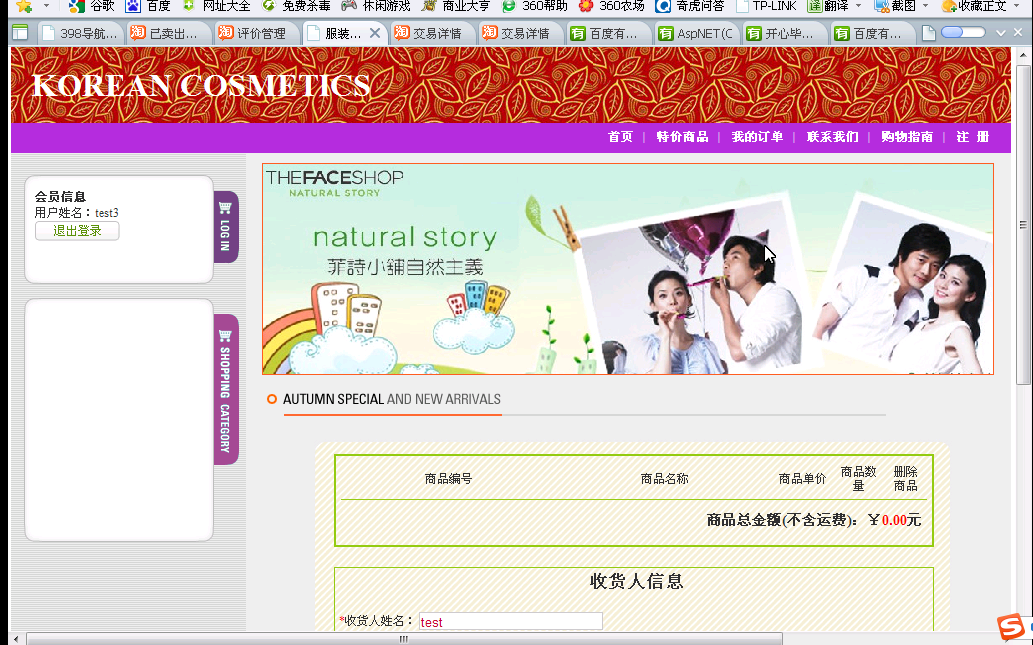Viewport: 1033px width, 645px height.
Task: Click the AUTUMN SPECIAL AND NEW ARRIVALS heading
Action: tap(392, 399)
